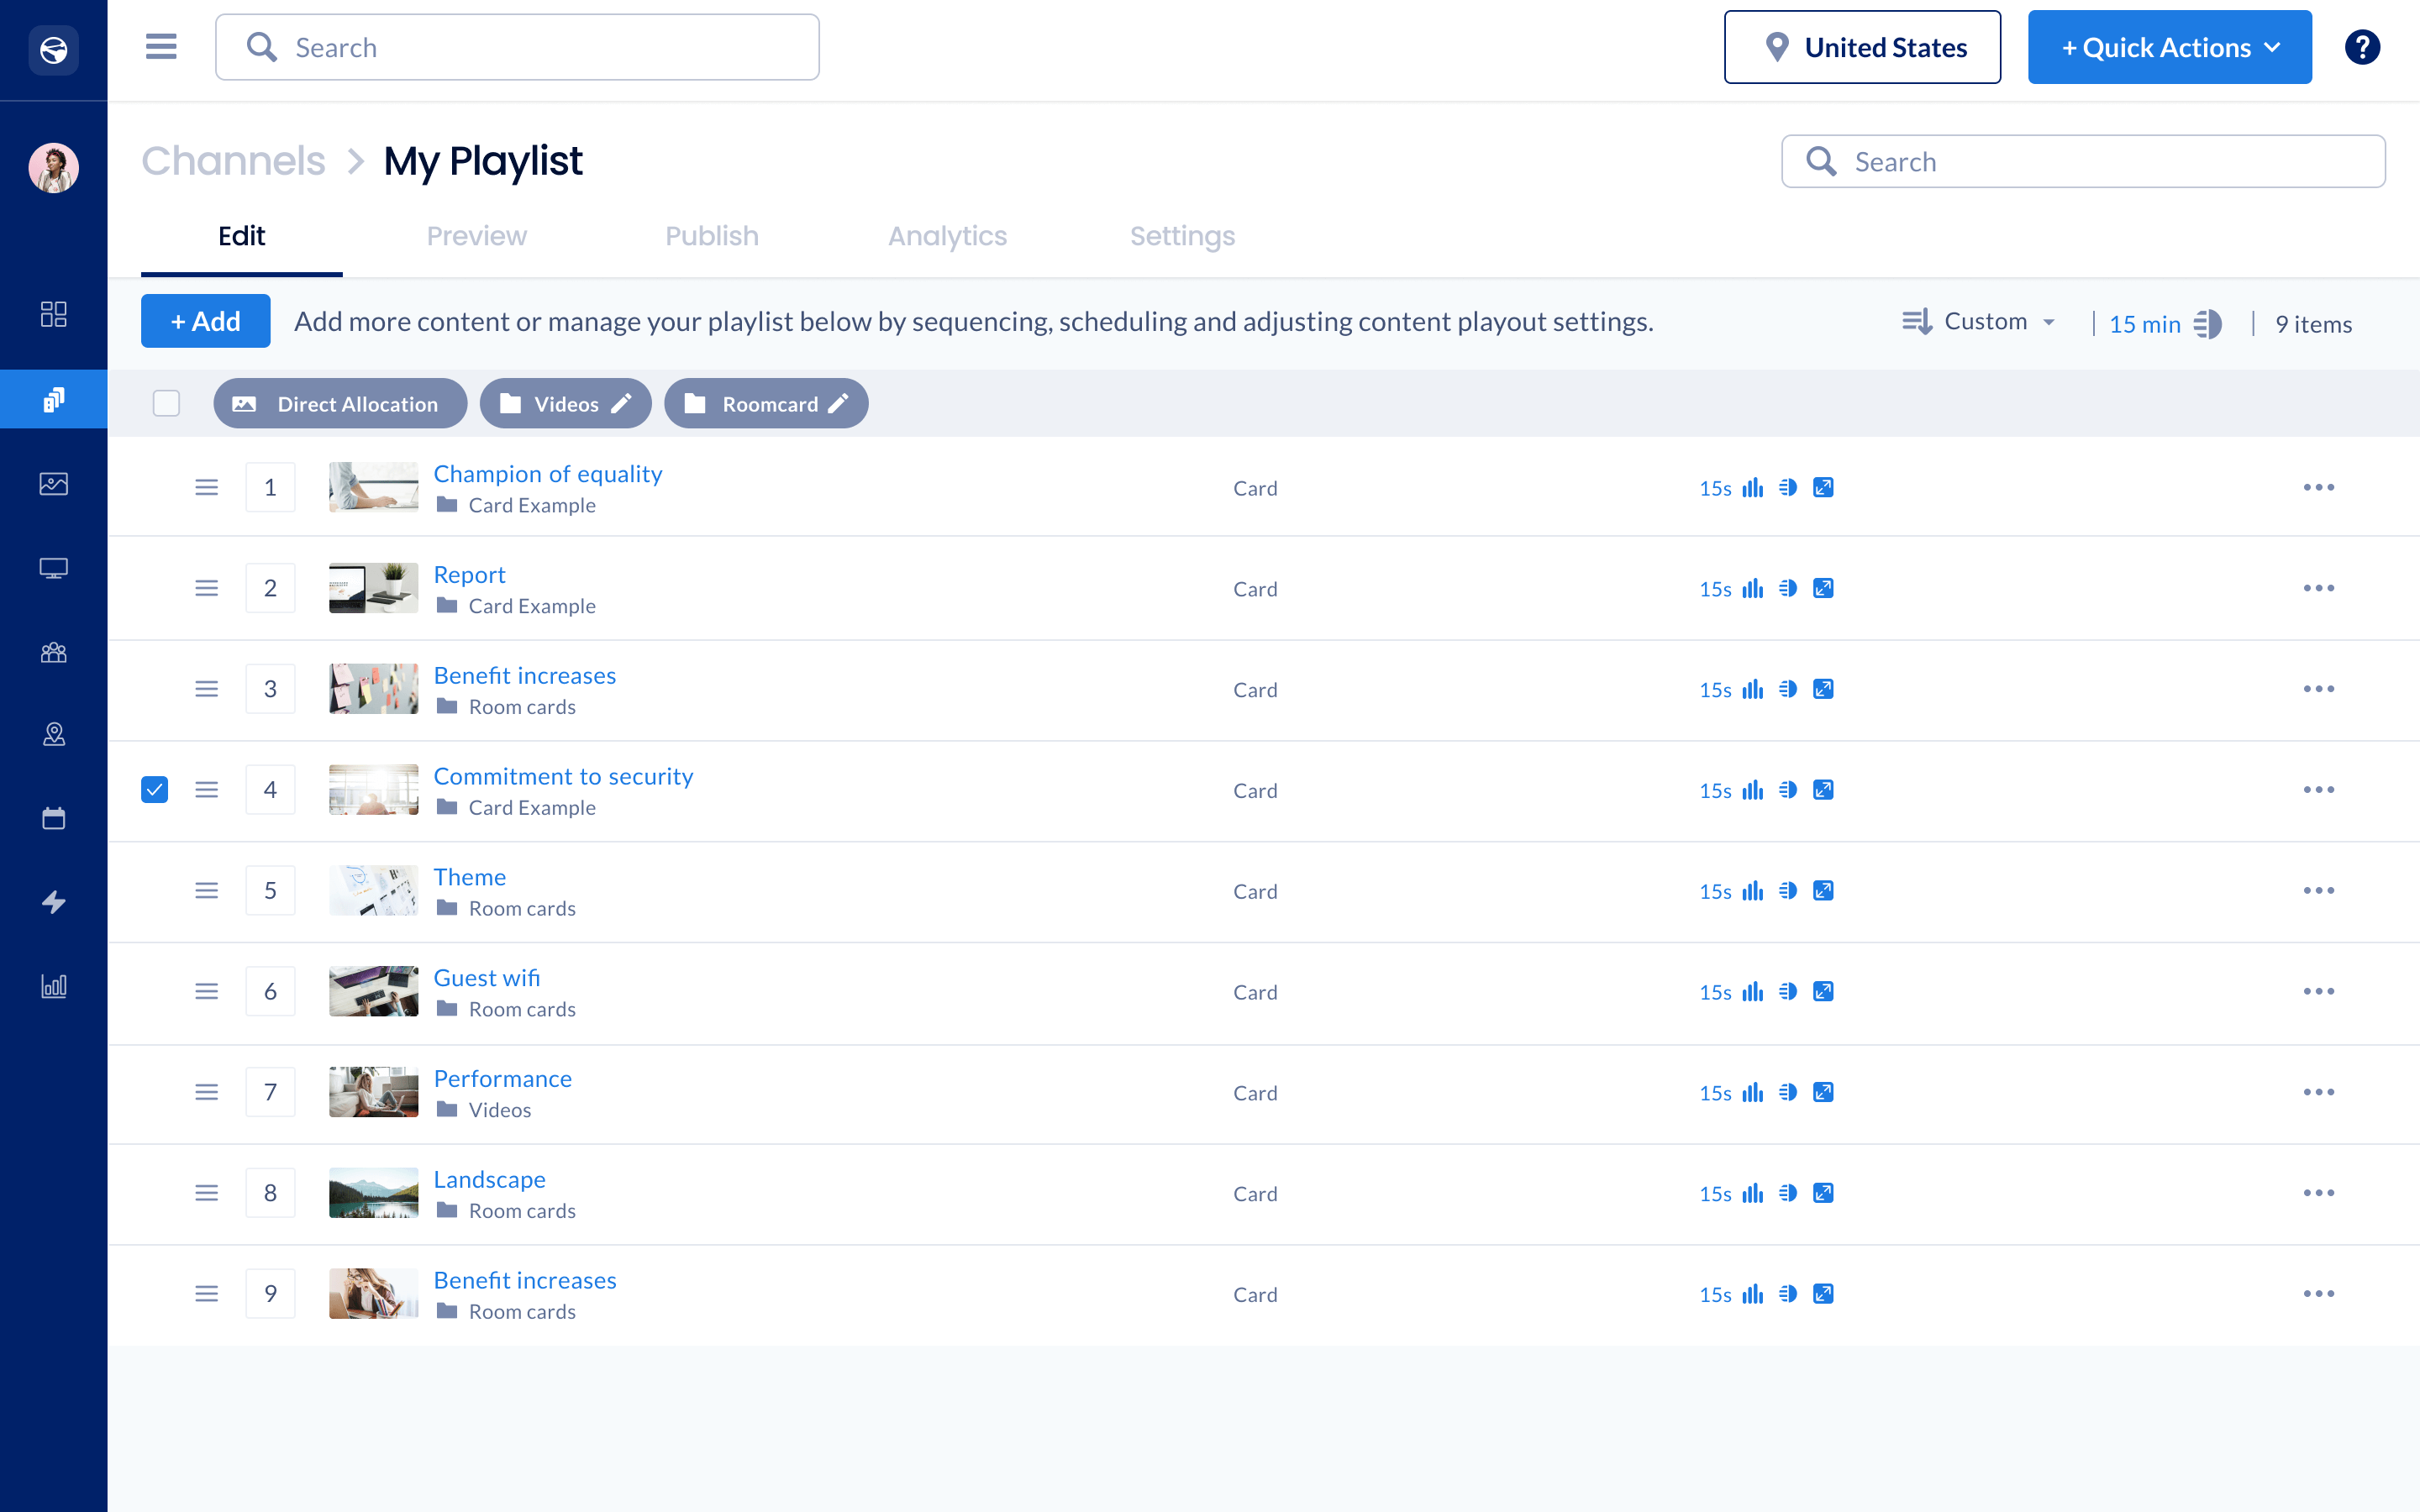Open the bar chart analytics sidebar icon
Image resolution: width=2420 pixels, height=1512 pixels.
coord(54,986)
